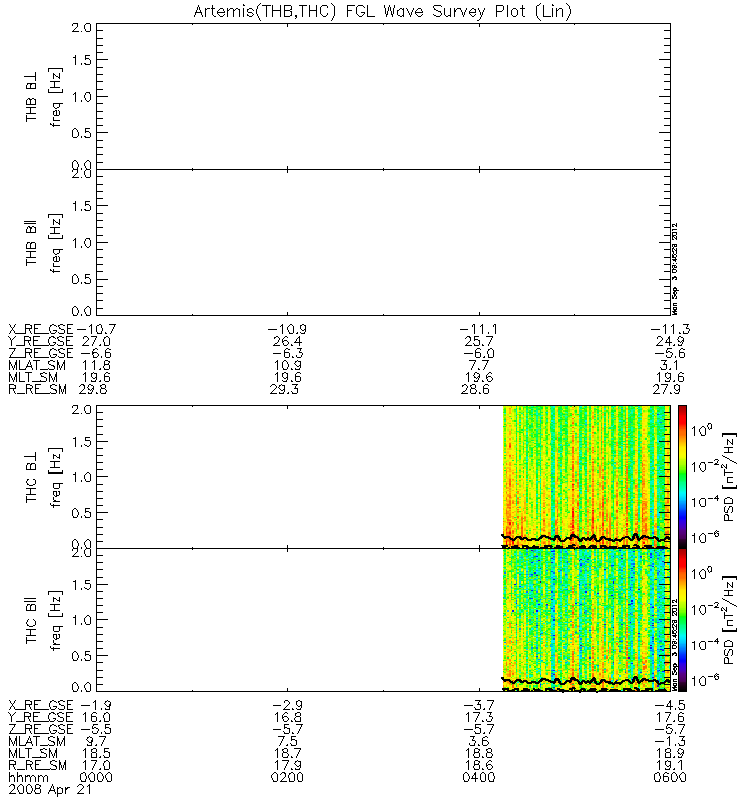The height and width of the screenshot is (800, 750).
Task: Click THC R_RE_SM value "19.1"
Action: coord(670,765)
